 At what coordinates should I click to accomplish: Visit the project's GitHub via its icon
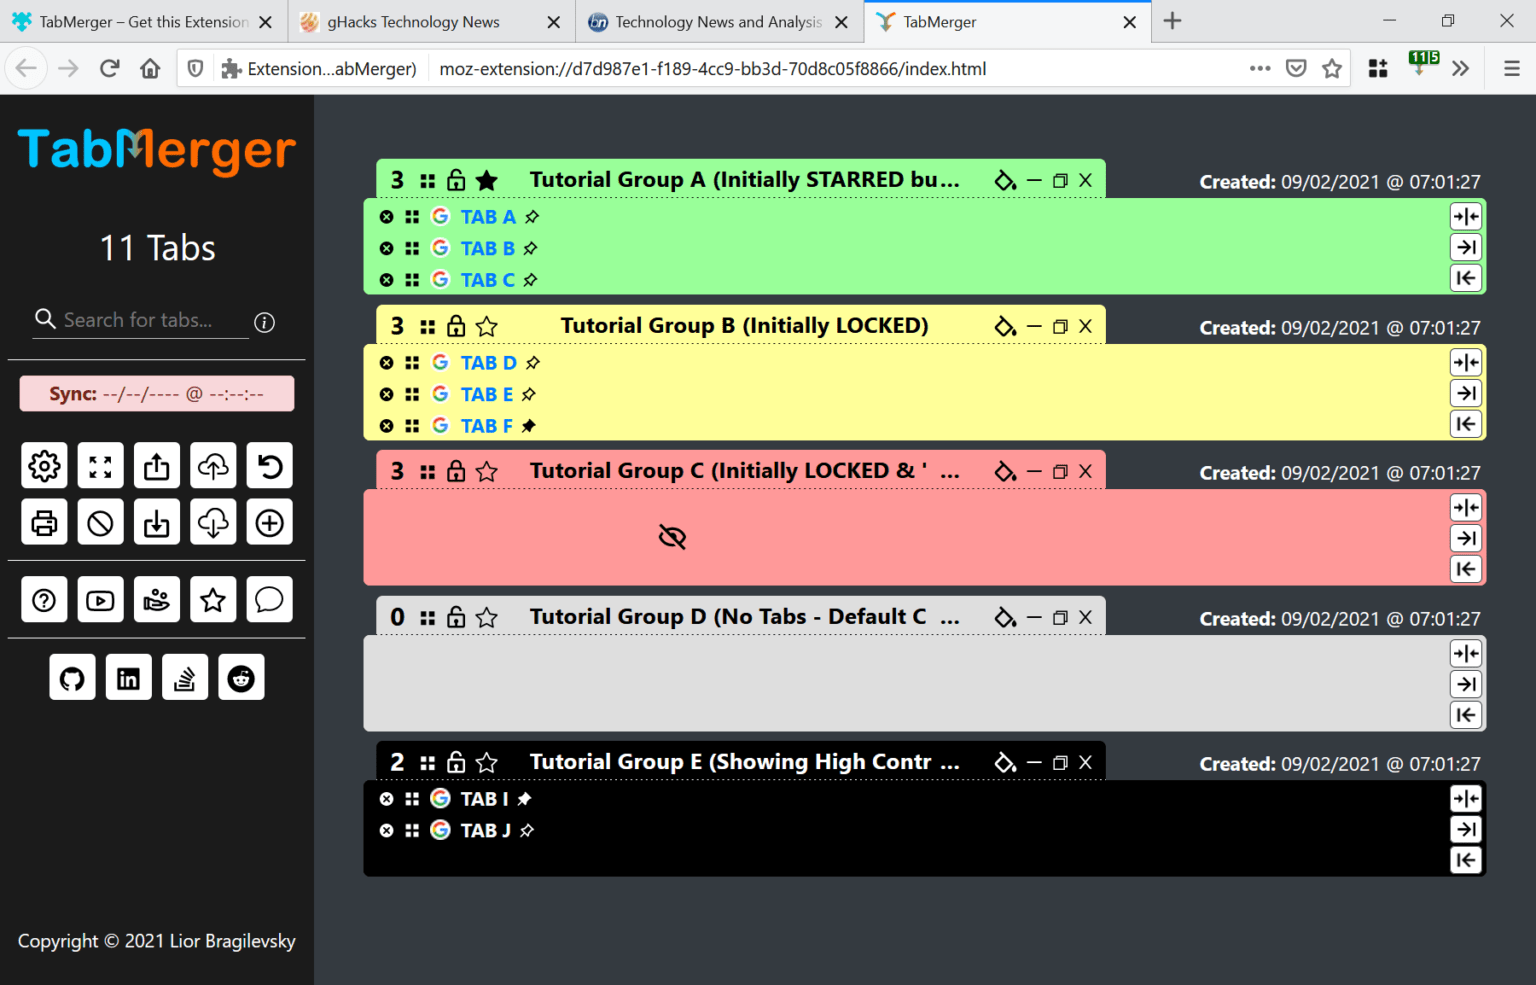pos(72,677)
